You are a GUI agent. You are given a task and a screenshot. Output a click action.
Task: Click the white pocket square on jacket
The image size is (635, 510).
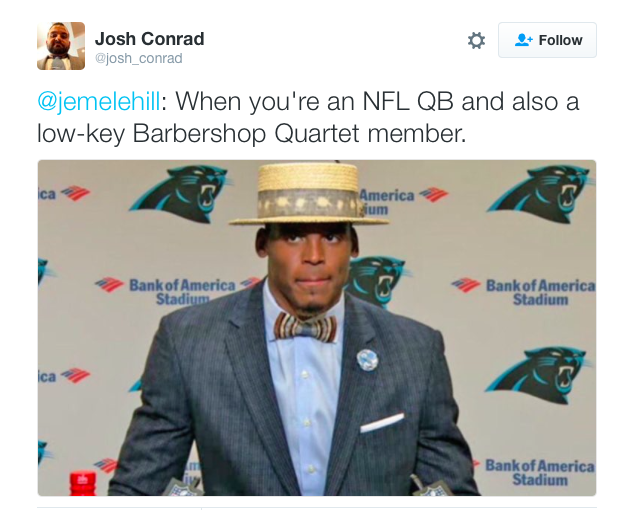coord(381,423)
